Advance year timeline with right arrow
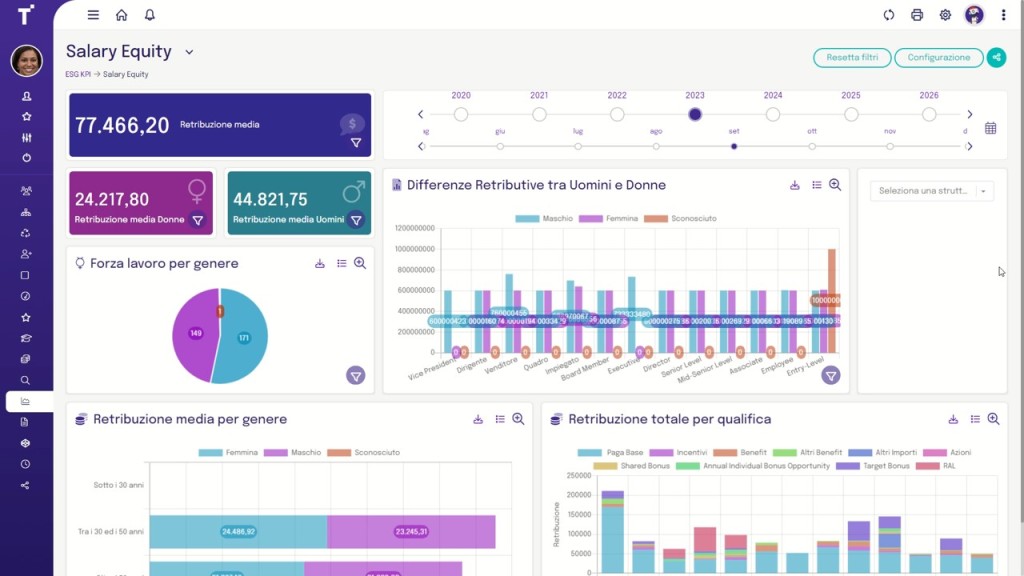This screenshot has height=576, width=1024. [x=969, y=115]
